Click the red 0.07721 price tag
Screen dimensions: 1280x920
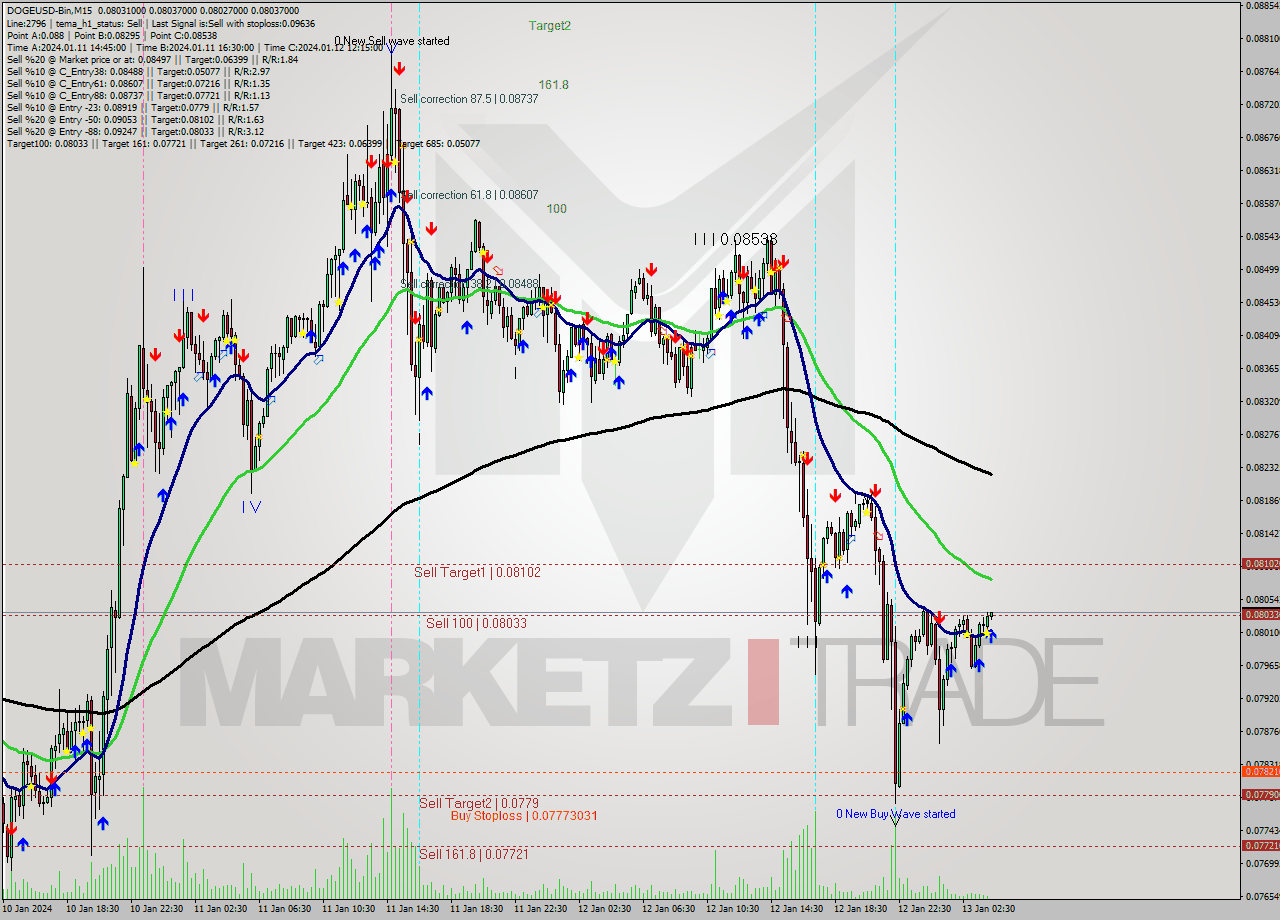coord(1260,845)
